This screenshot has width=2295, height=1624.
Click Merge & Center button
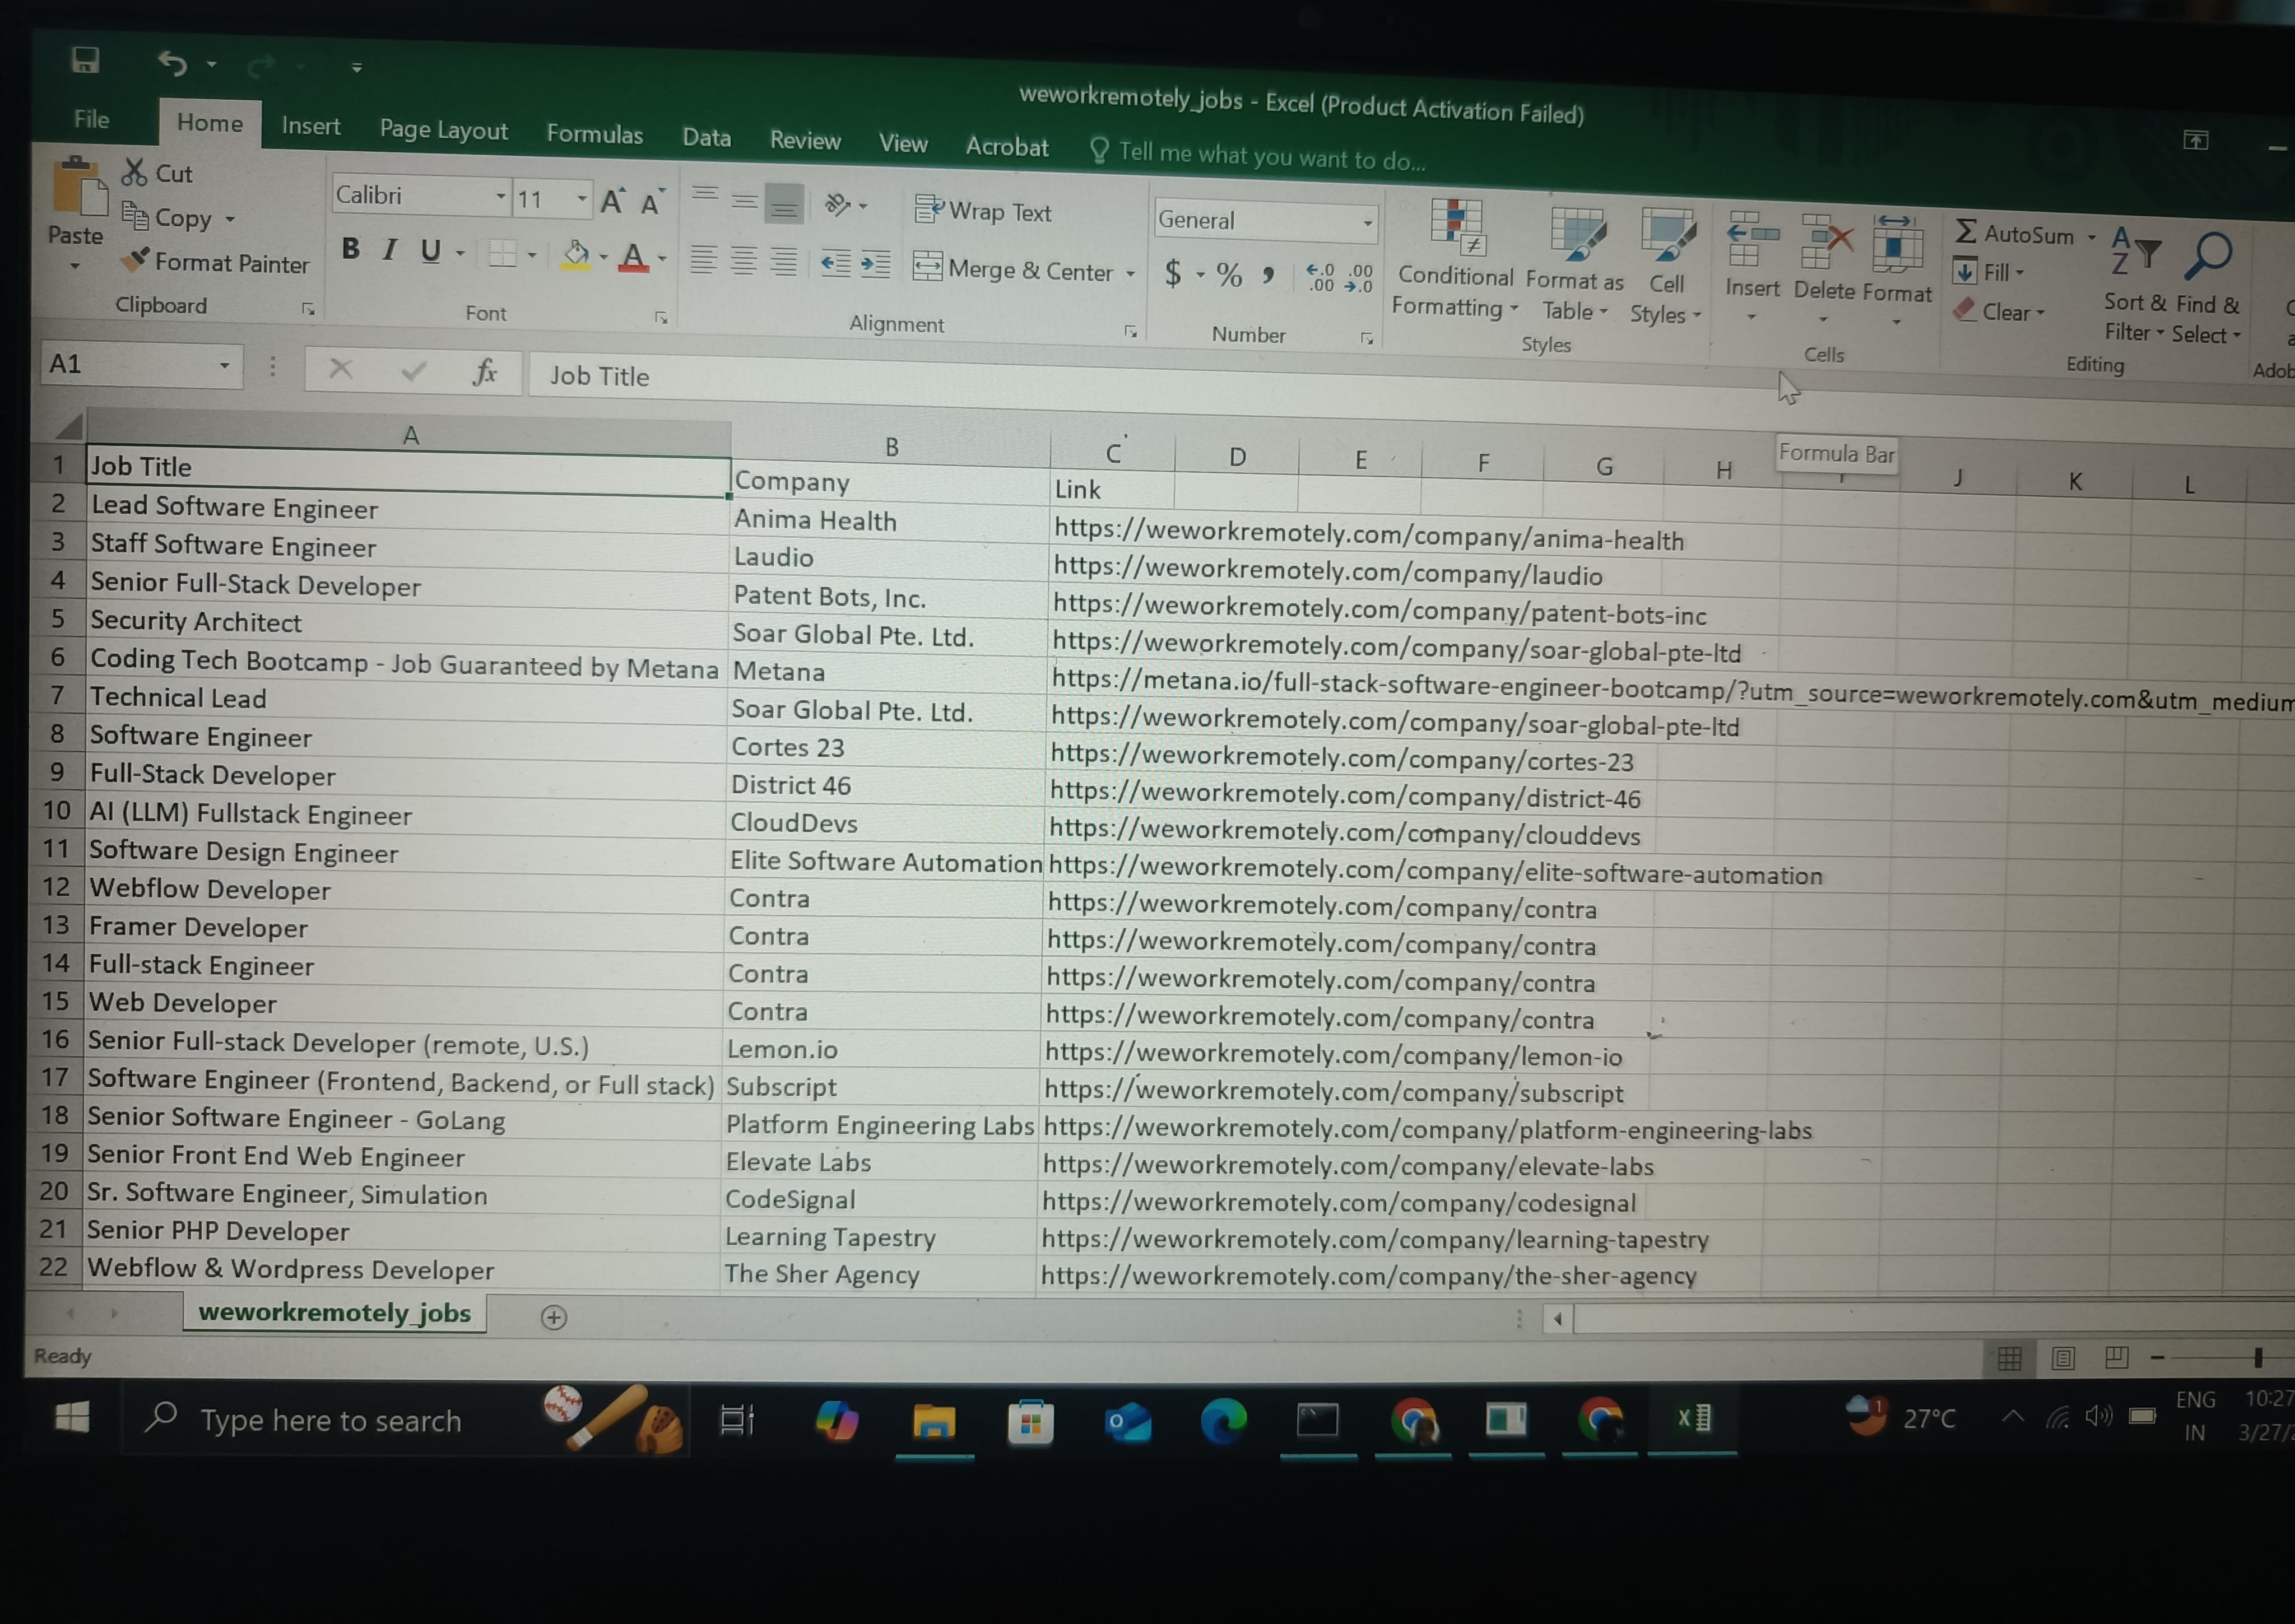point(1014,269)
